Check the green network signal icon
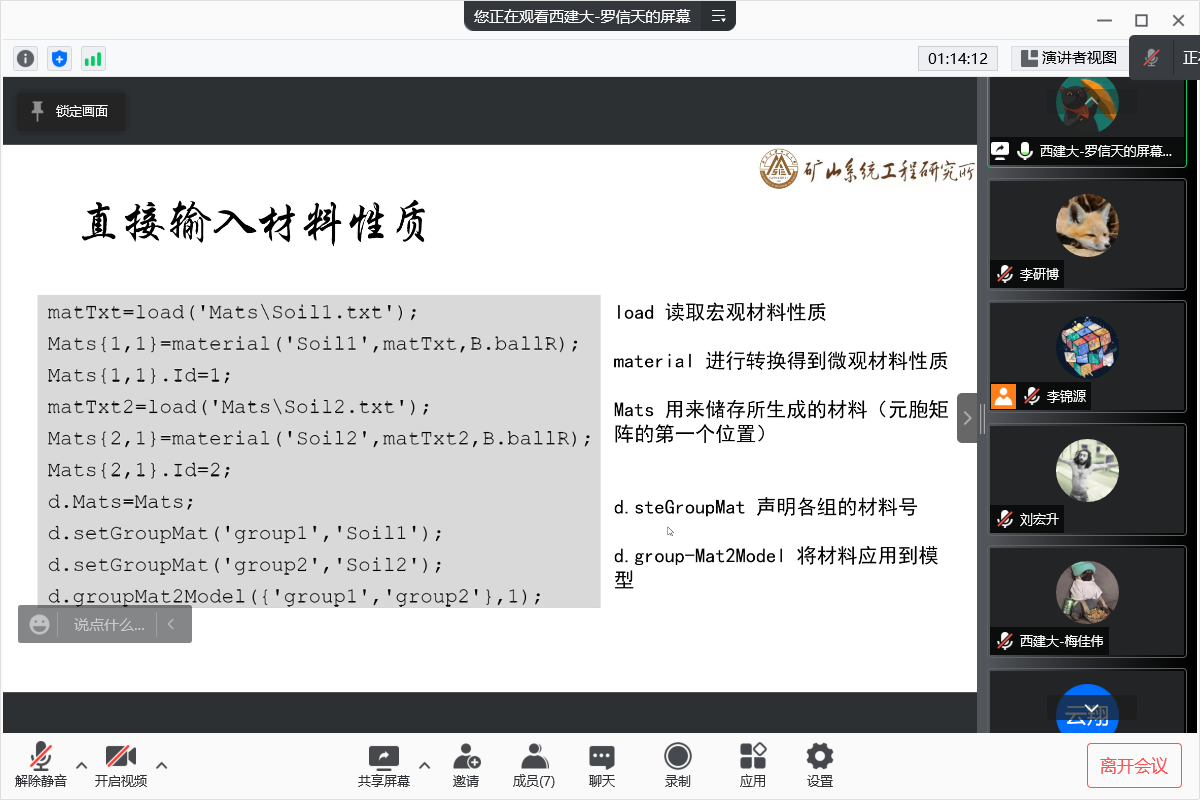 [93, 58]
